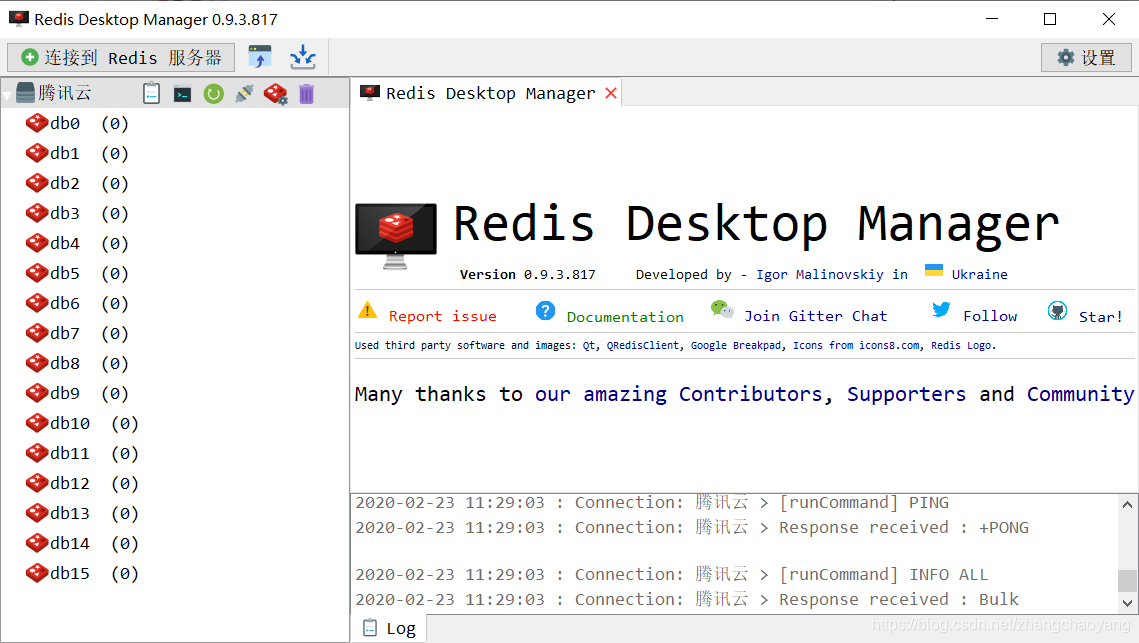Click the red Redis icon beside db7

[x=36, y=333]
